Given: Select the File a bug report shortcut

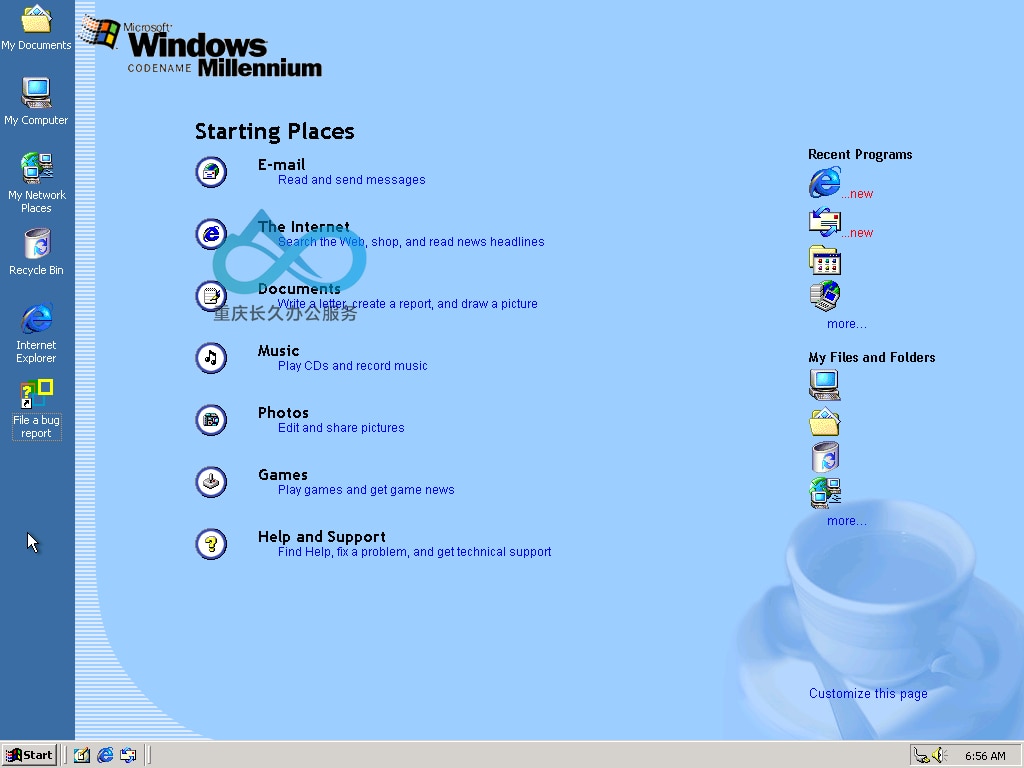Looking at the screenshot, I should tap(37, 409).
